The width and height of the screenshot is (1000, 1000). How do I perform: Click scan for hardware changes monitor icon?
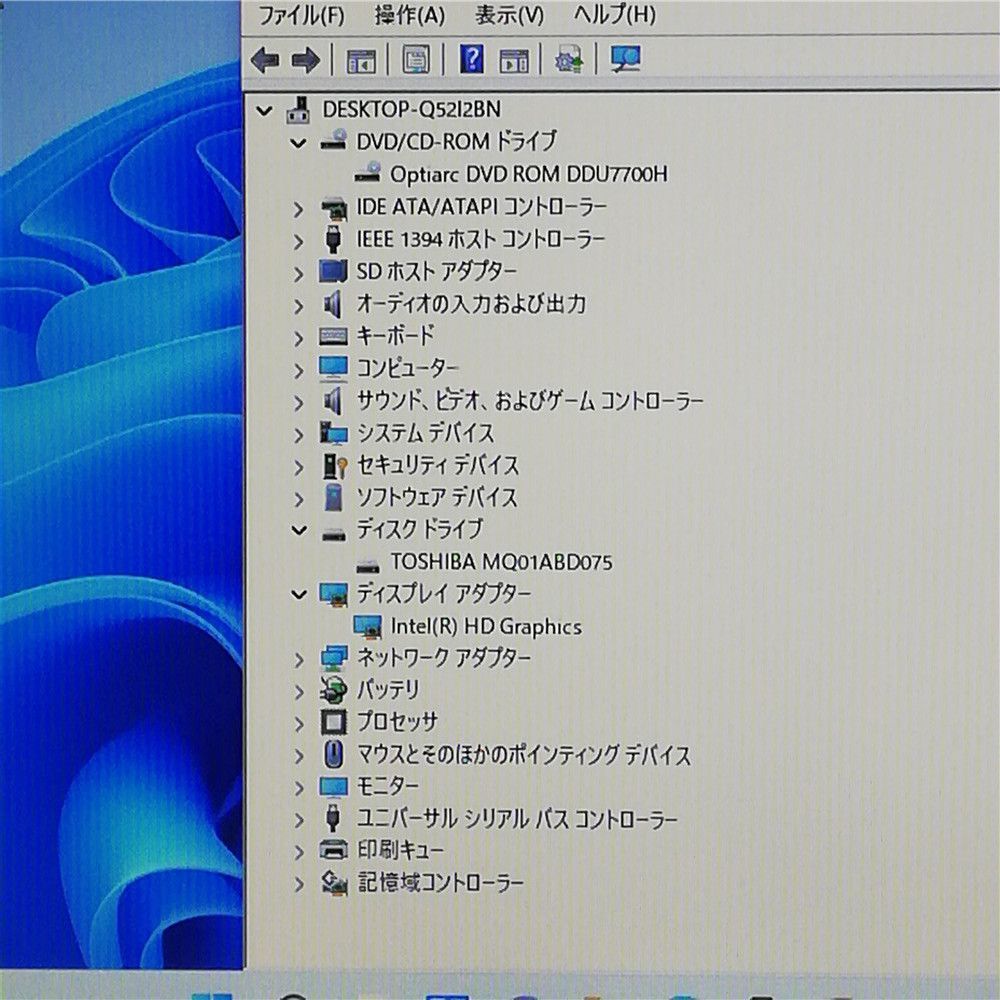click(626, 59)
